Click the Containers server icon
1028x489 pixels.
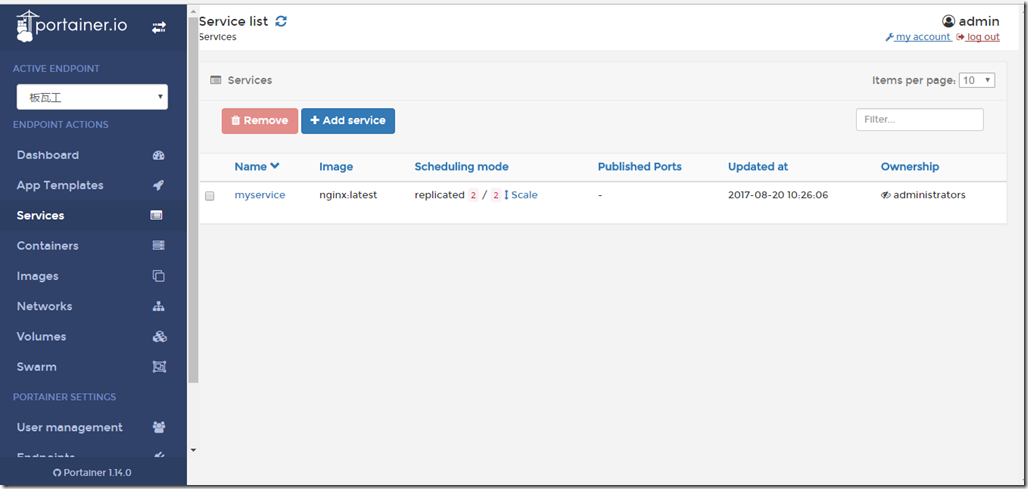pyautogui.click(x=158, y=246)
